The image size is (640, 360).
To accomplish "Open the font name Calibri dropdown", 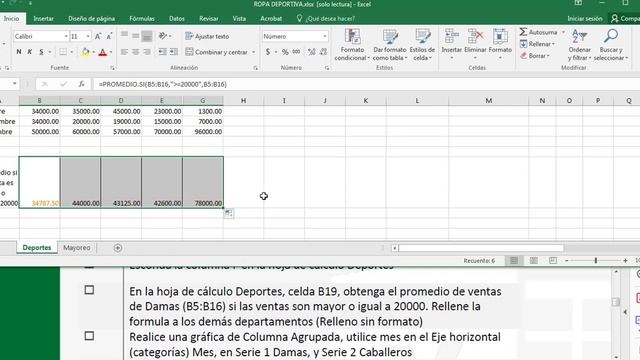I will [66, 36].
